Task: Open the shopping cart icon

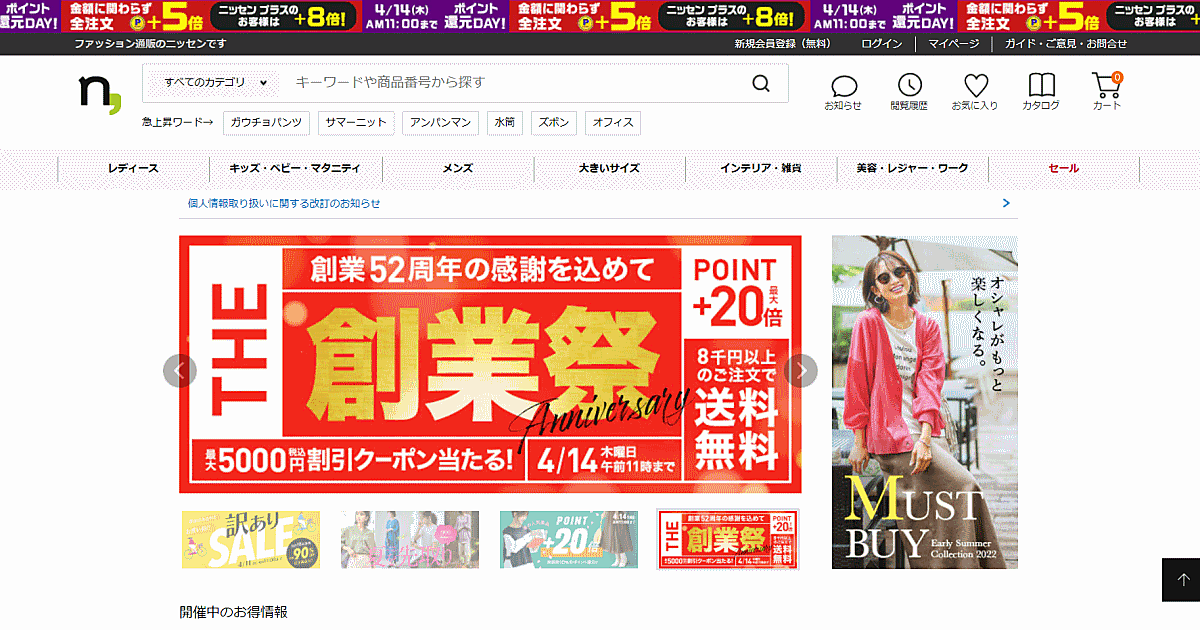Action: pos(1106,87)
